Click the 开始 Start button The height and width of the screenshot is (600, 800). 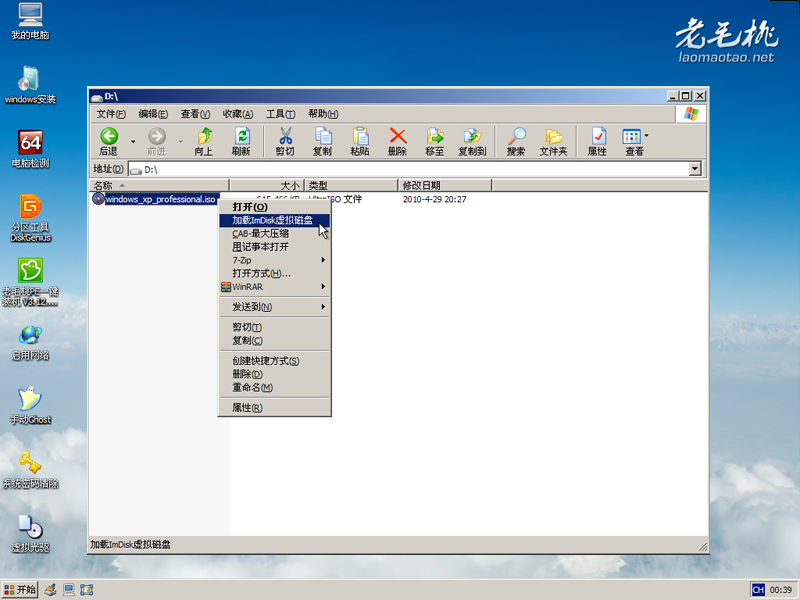[20, 590]
